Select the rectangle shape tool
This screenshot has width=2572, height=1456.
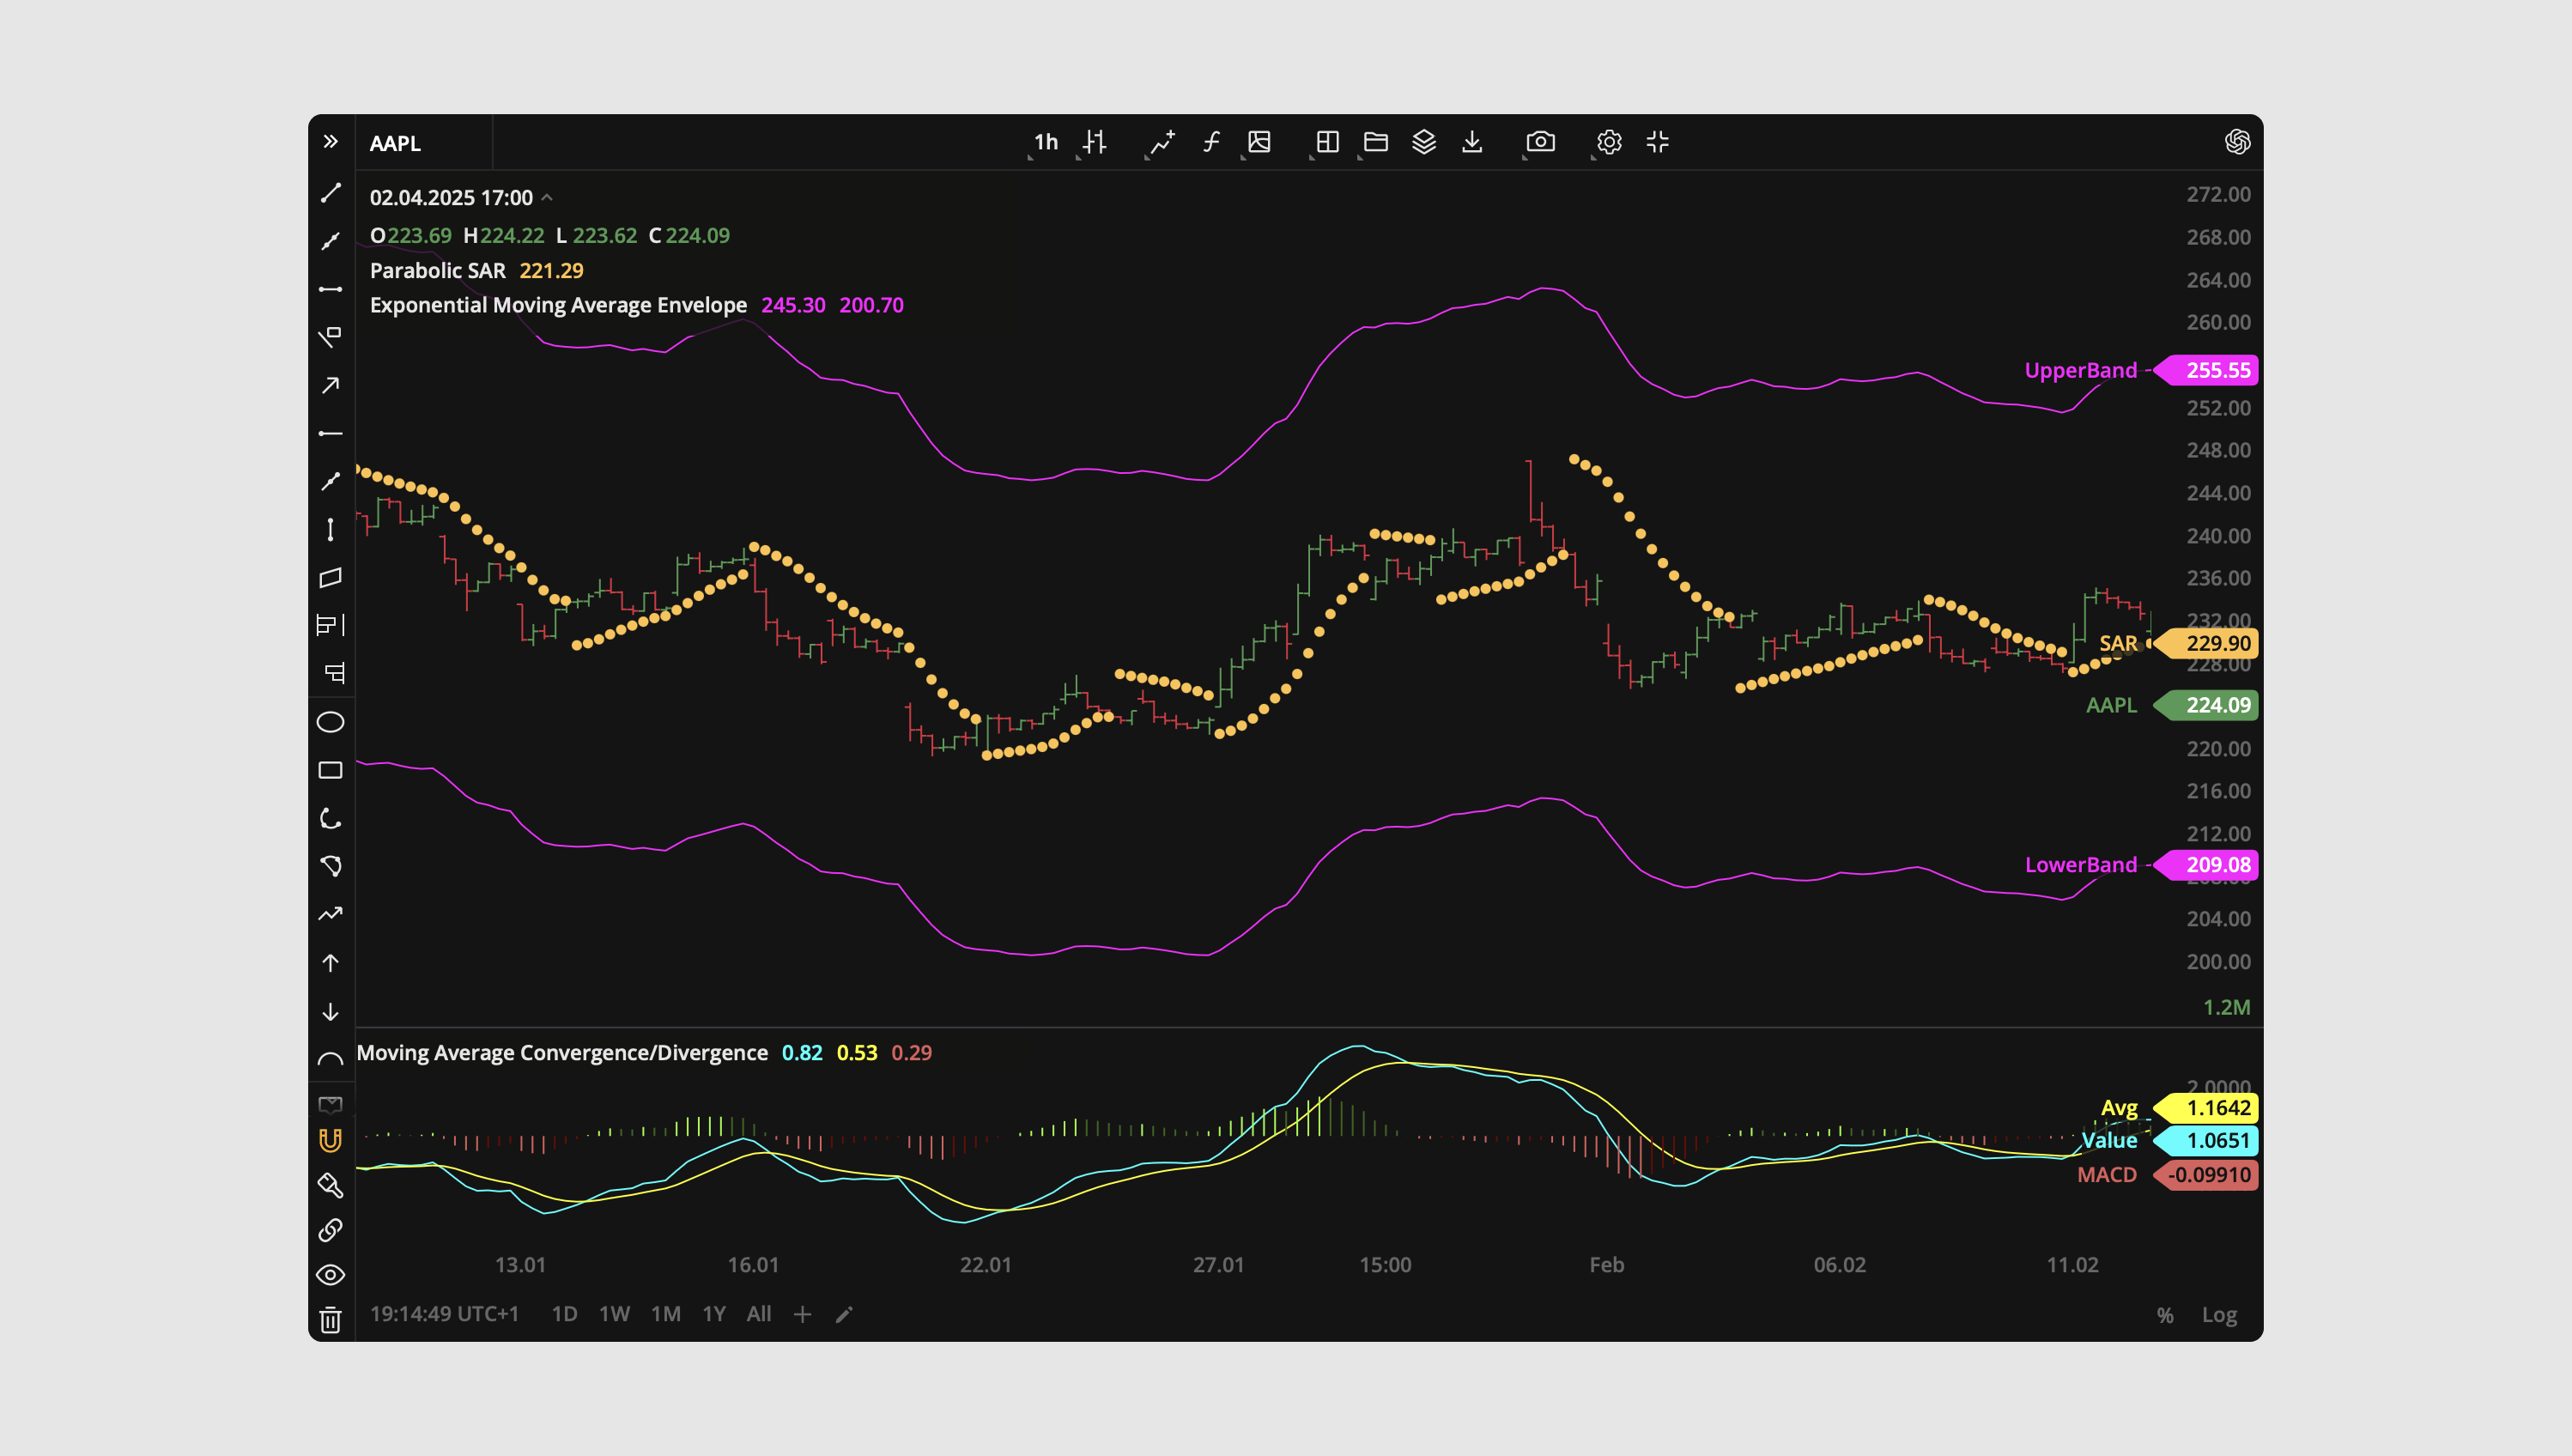tap(330, 770)
